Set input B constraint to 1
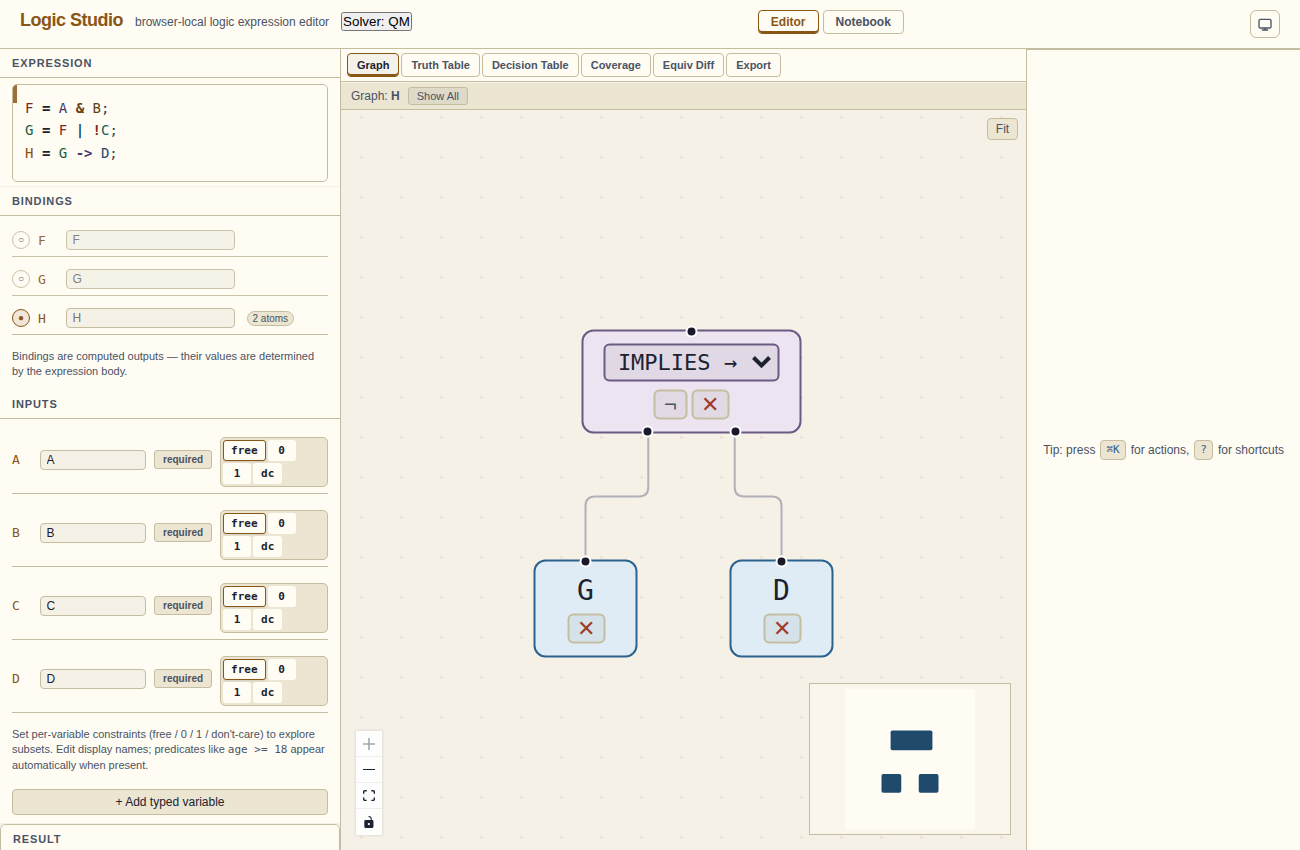This screenshot has width=1300, height=850. tap(236, 546)
